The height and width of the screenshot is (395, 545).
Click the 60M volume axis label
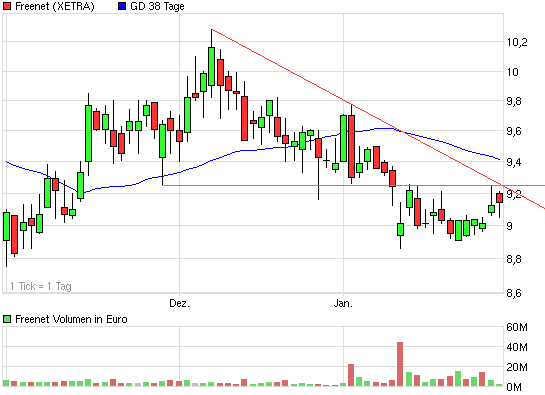(x=517, y=327)
